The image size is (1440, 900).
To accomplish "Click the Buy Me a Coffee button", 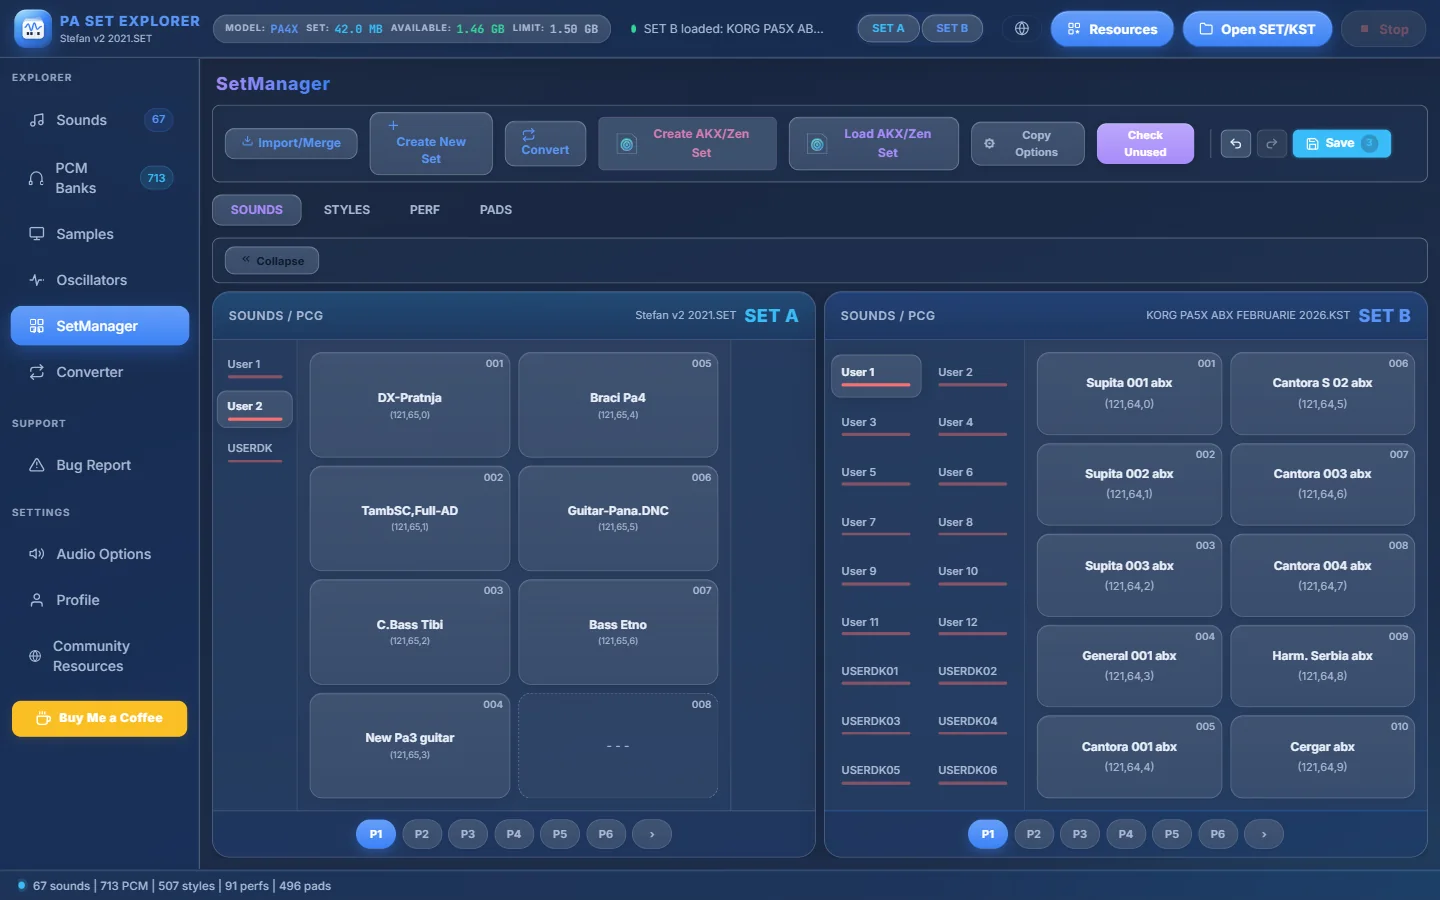I will [100, 718].
